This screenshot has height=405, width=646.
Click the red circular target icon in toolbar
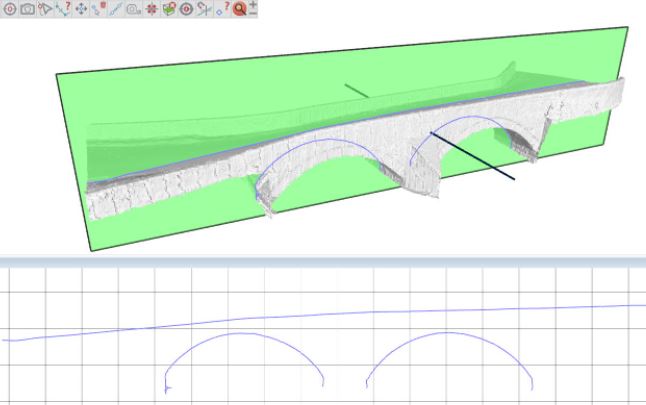(x=9, y=9)
